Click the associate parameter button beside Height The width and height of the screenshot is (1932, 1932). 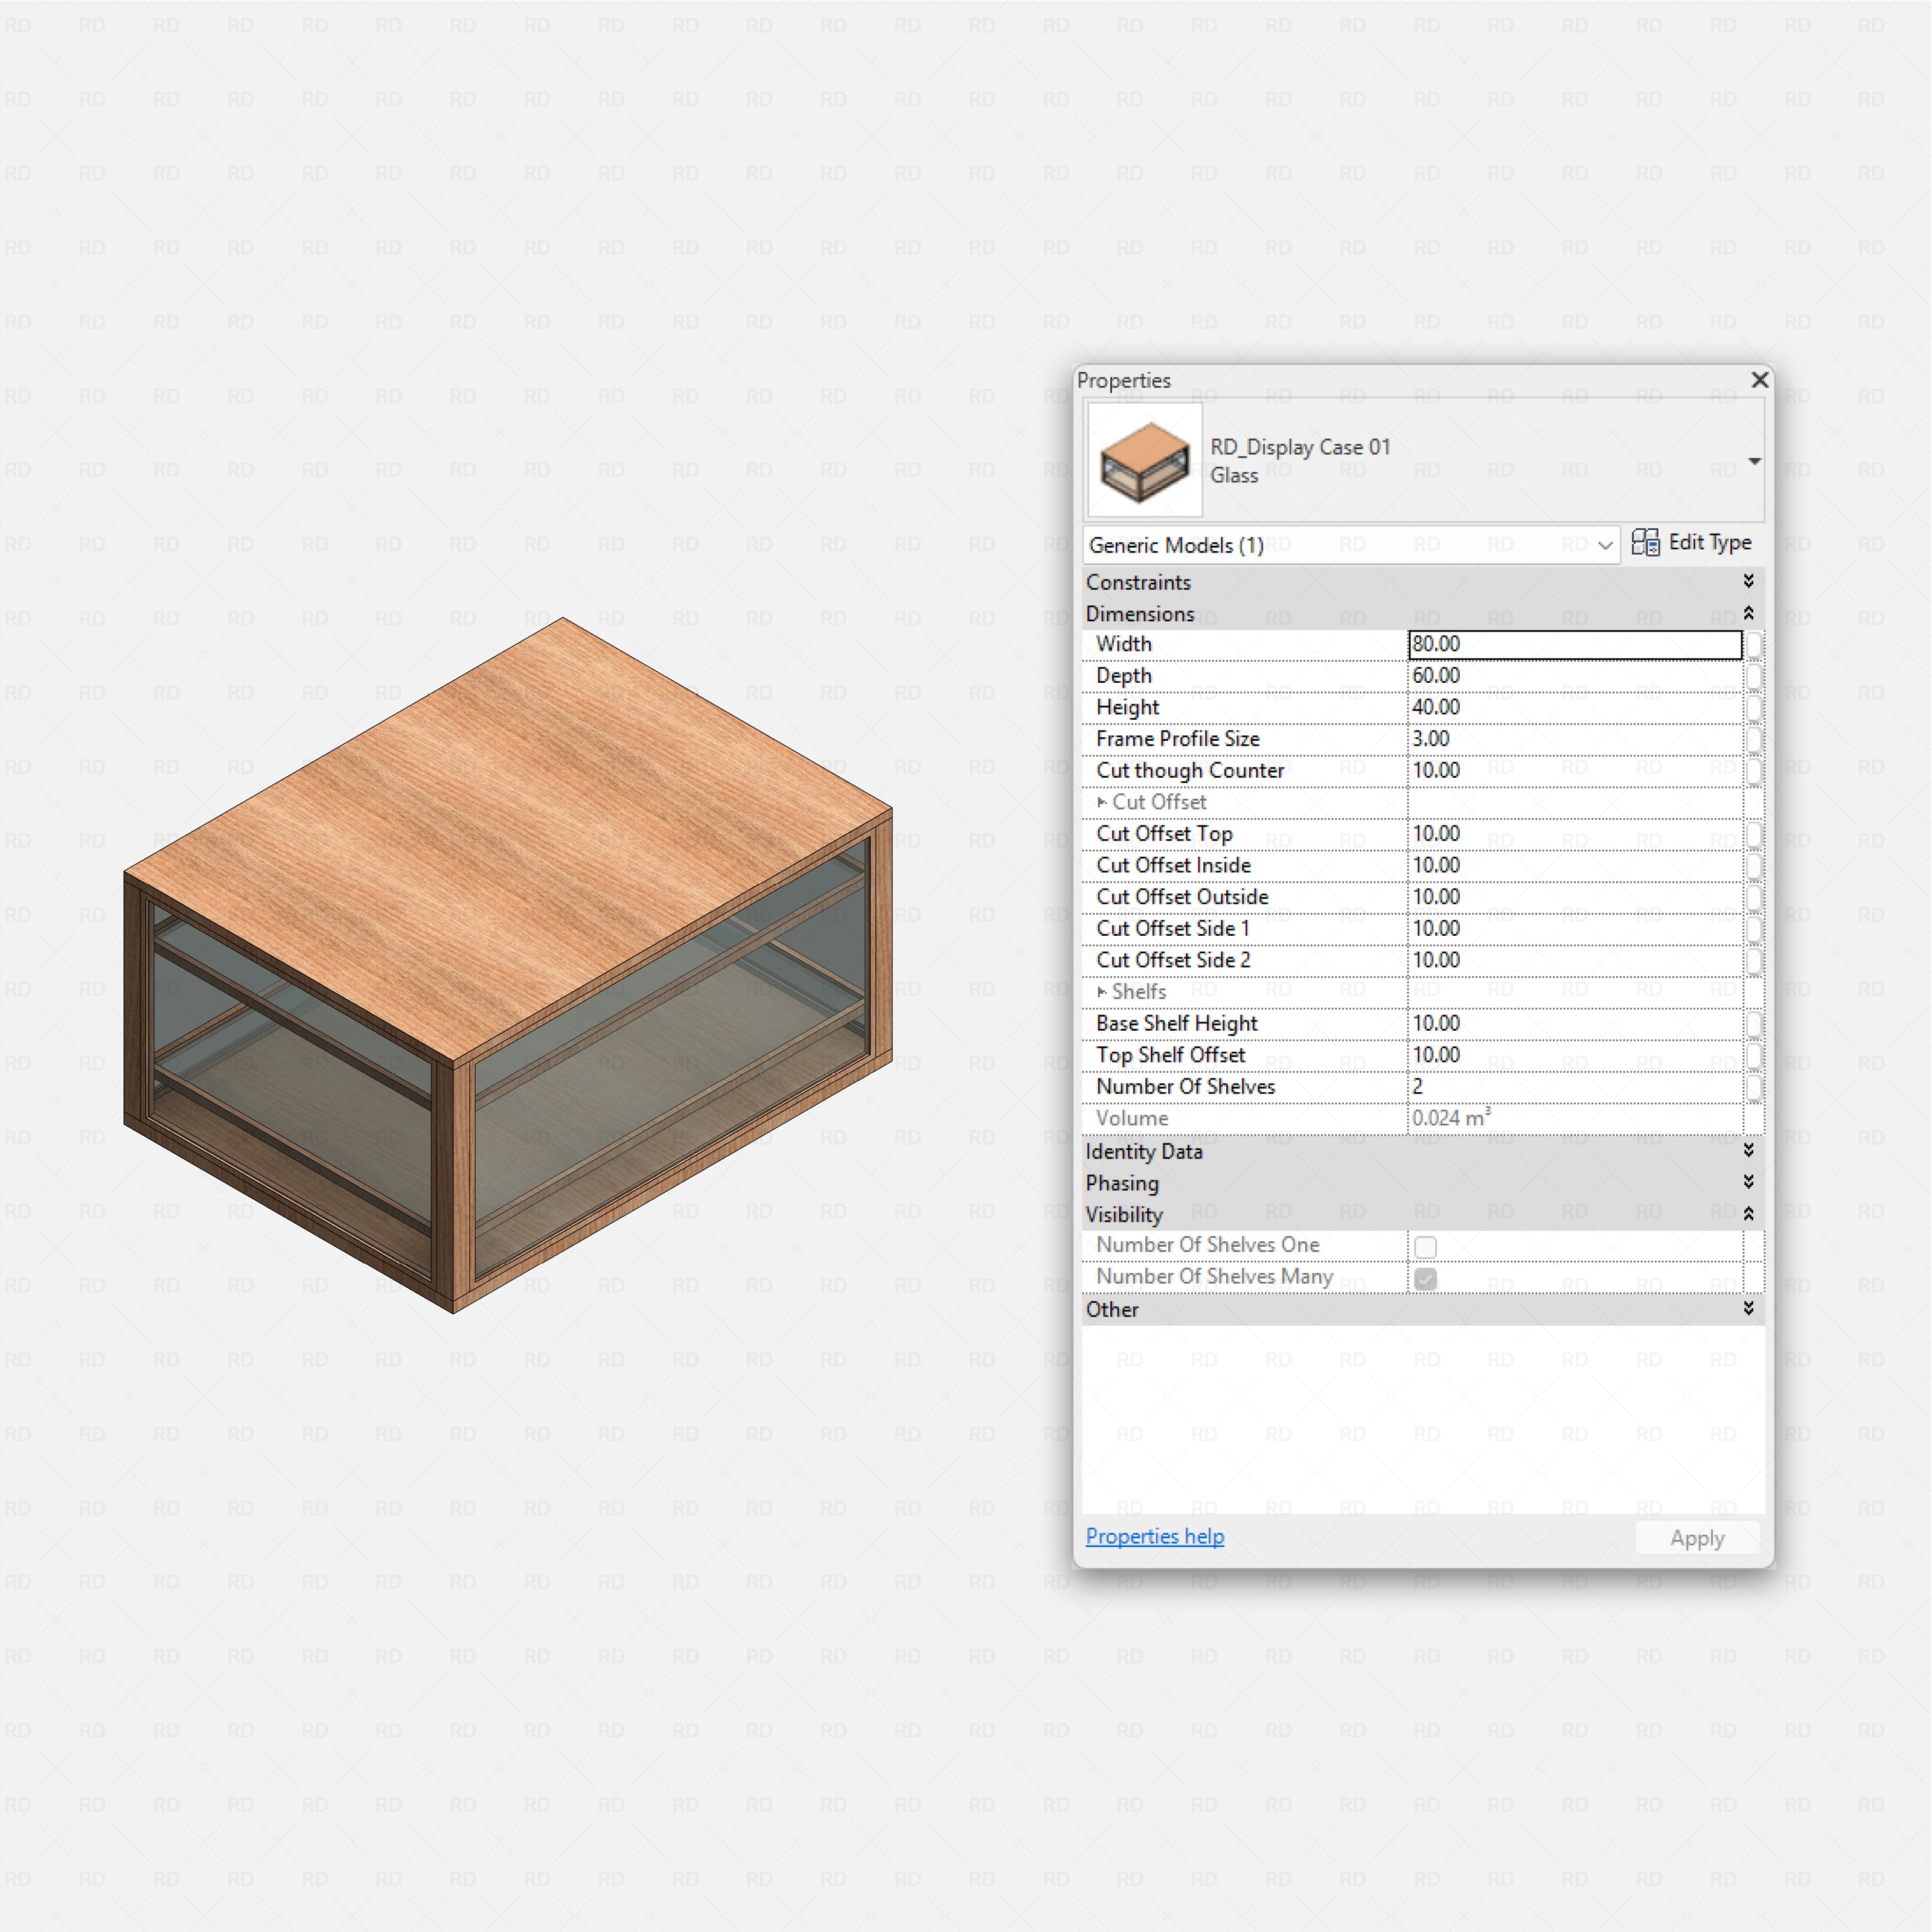click(1755, 707)
